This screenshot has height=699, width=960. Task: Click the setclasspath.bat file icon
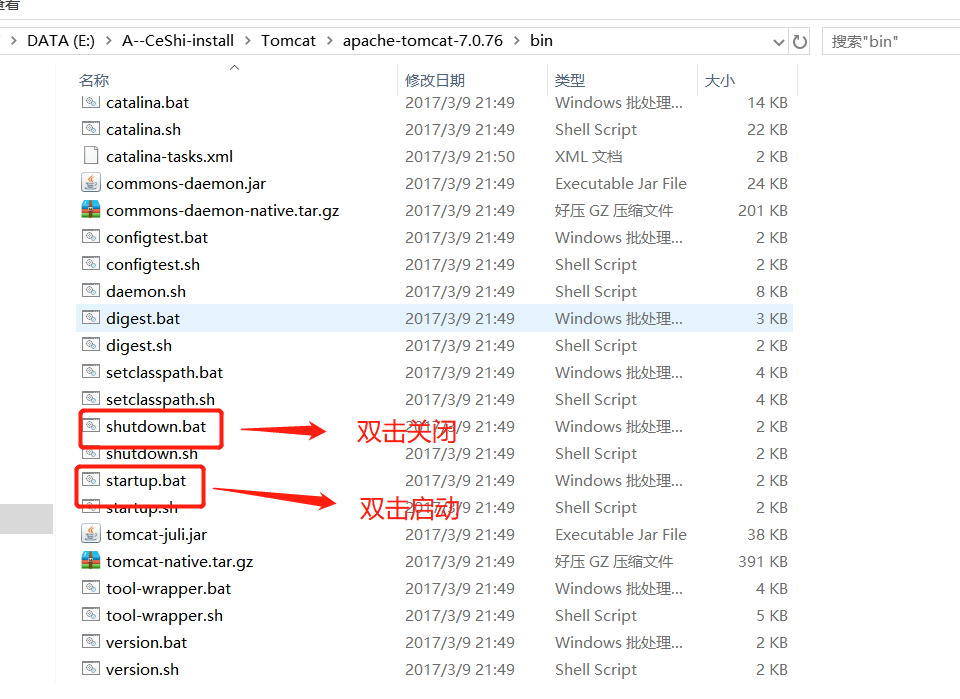click(x=91, y=372)
